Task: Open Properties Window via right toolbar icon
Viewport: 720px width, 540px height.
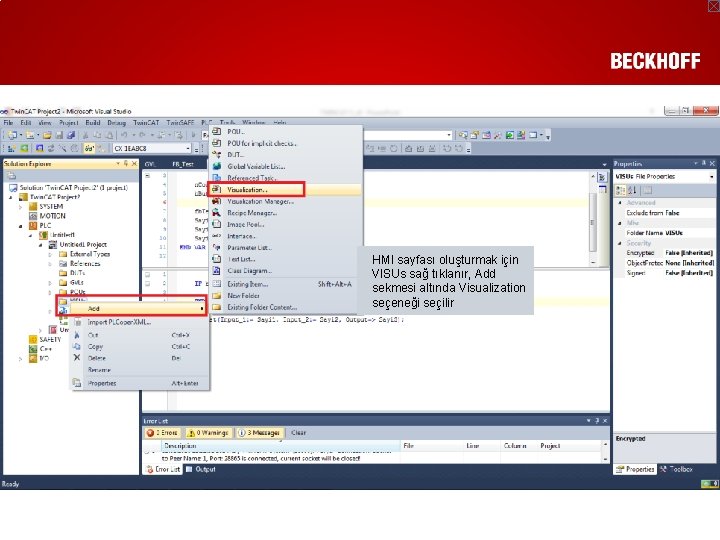Action: point(474,135)
